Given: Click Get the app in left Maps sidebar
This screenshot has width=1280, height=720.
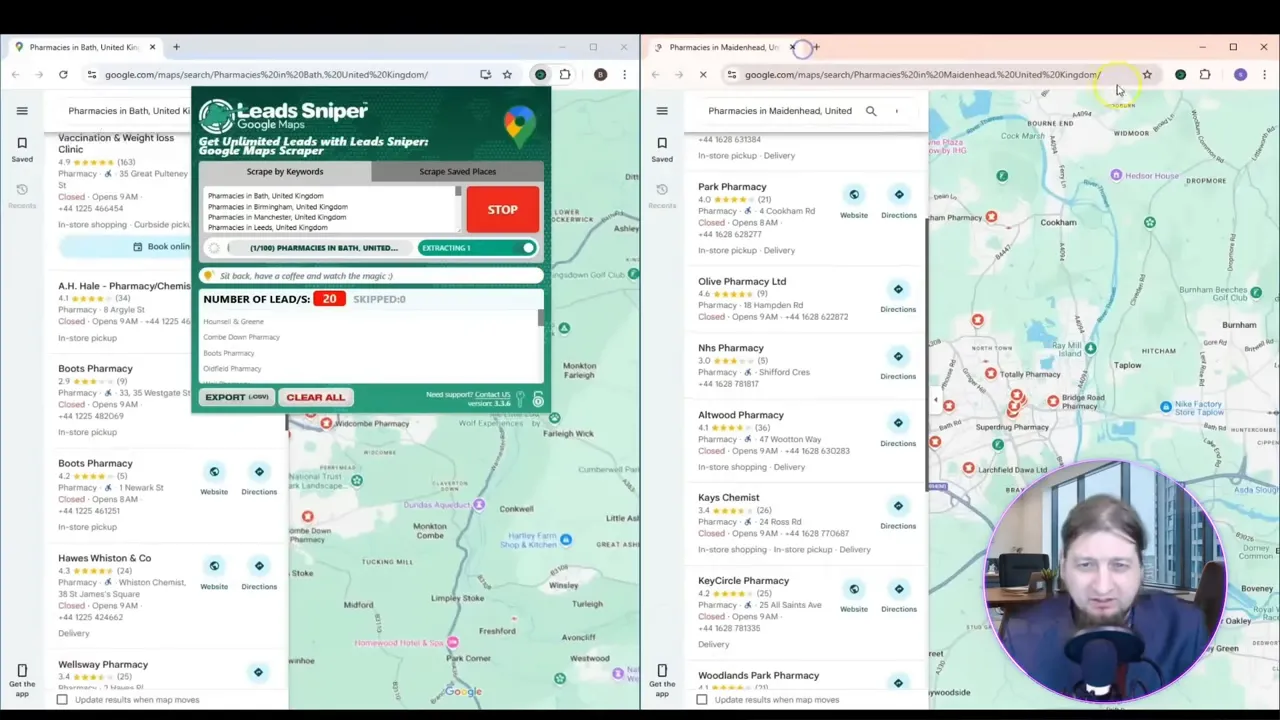Looking at the screenshot, I should point(22,680).
